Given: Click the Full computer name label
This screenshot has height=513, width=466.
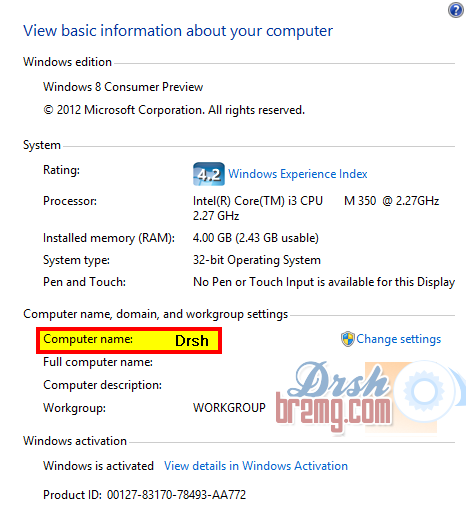Looking at the screenshot, I should coord(98,362).
